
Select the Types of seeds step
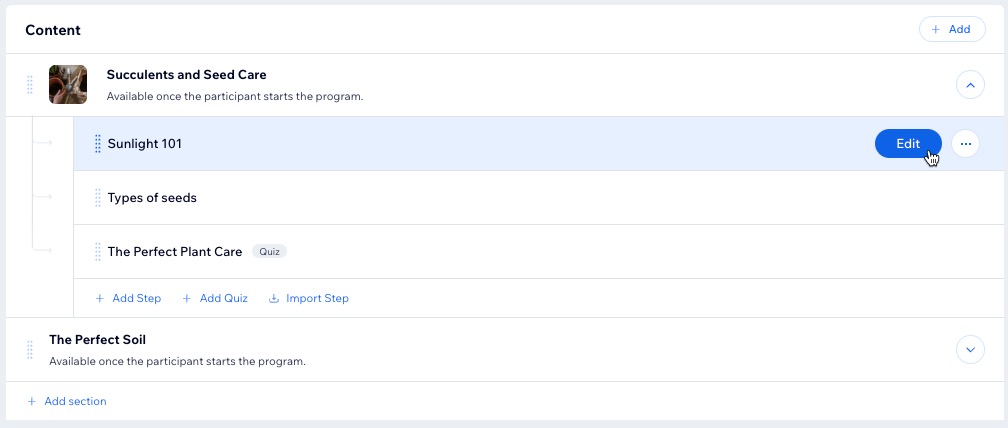(539, 198)
